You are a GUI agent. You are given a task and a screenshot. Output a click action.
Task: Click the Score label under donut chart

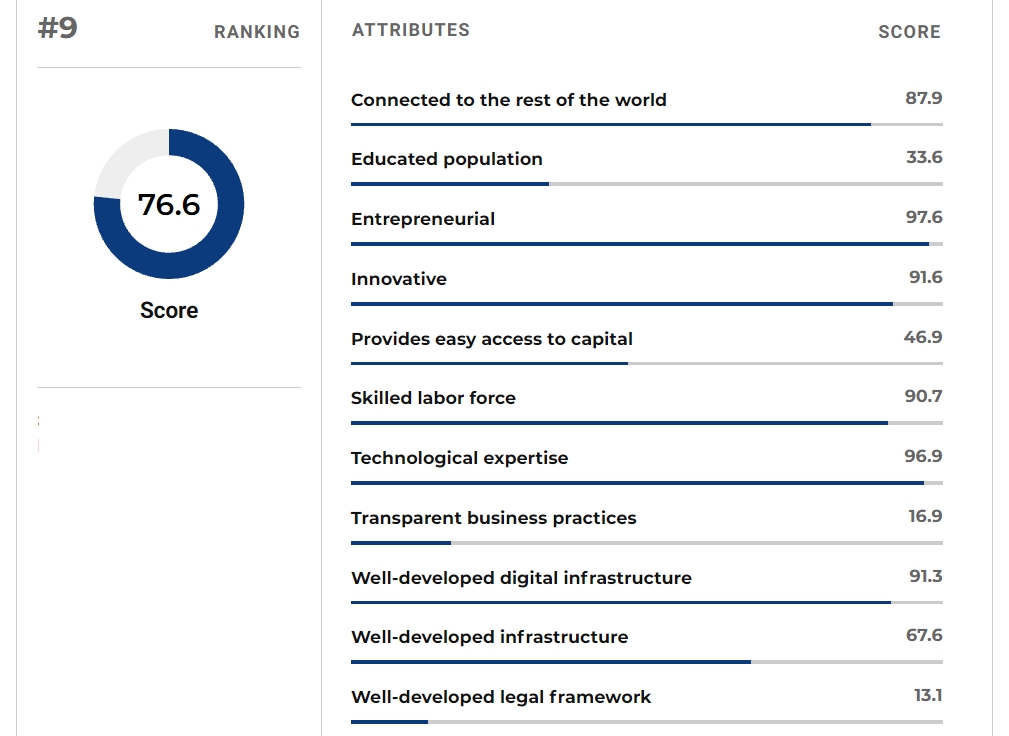point(169,310)
